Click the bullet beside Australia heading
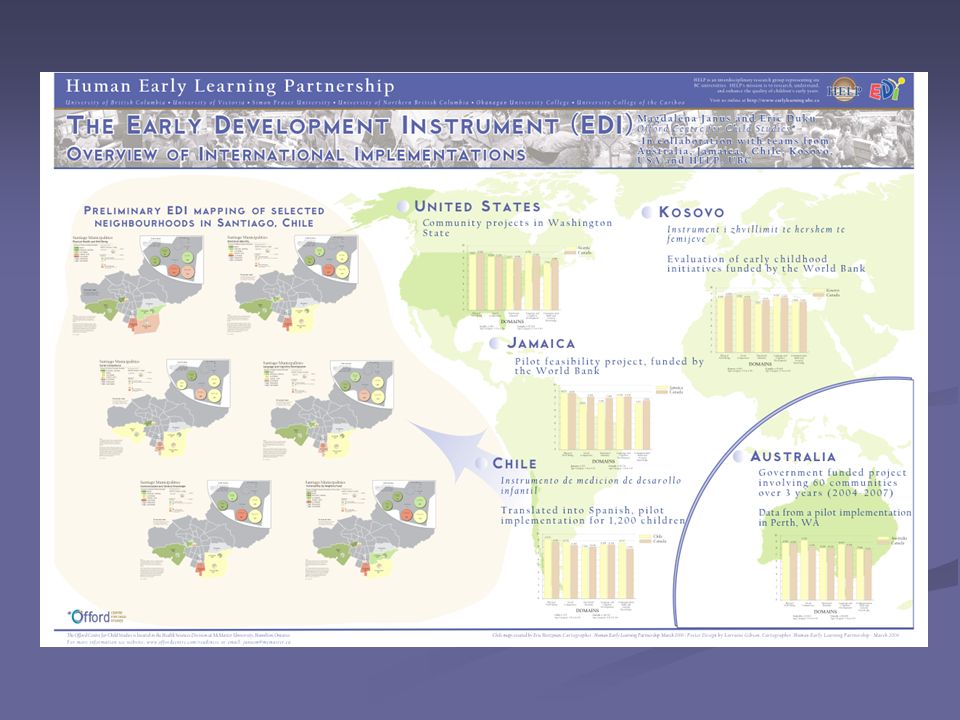The width and height of the screenshot is (960, 720). [738, 456]
